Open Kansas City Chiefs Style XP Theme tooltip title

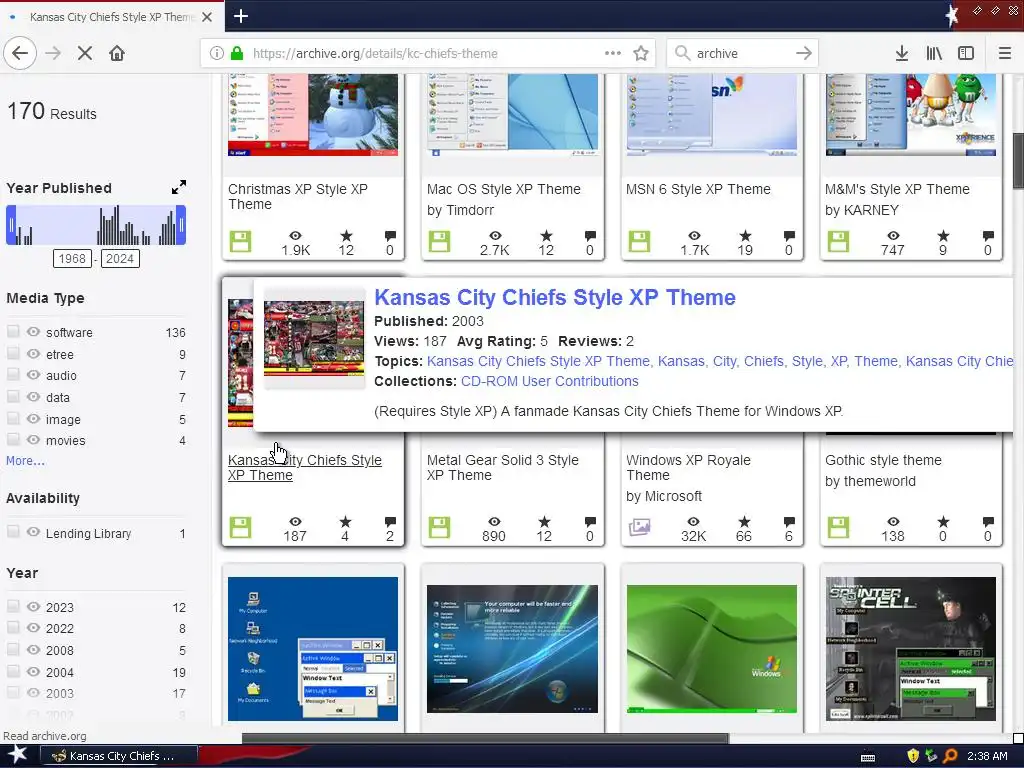pos(554,297)
